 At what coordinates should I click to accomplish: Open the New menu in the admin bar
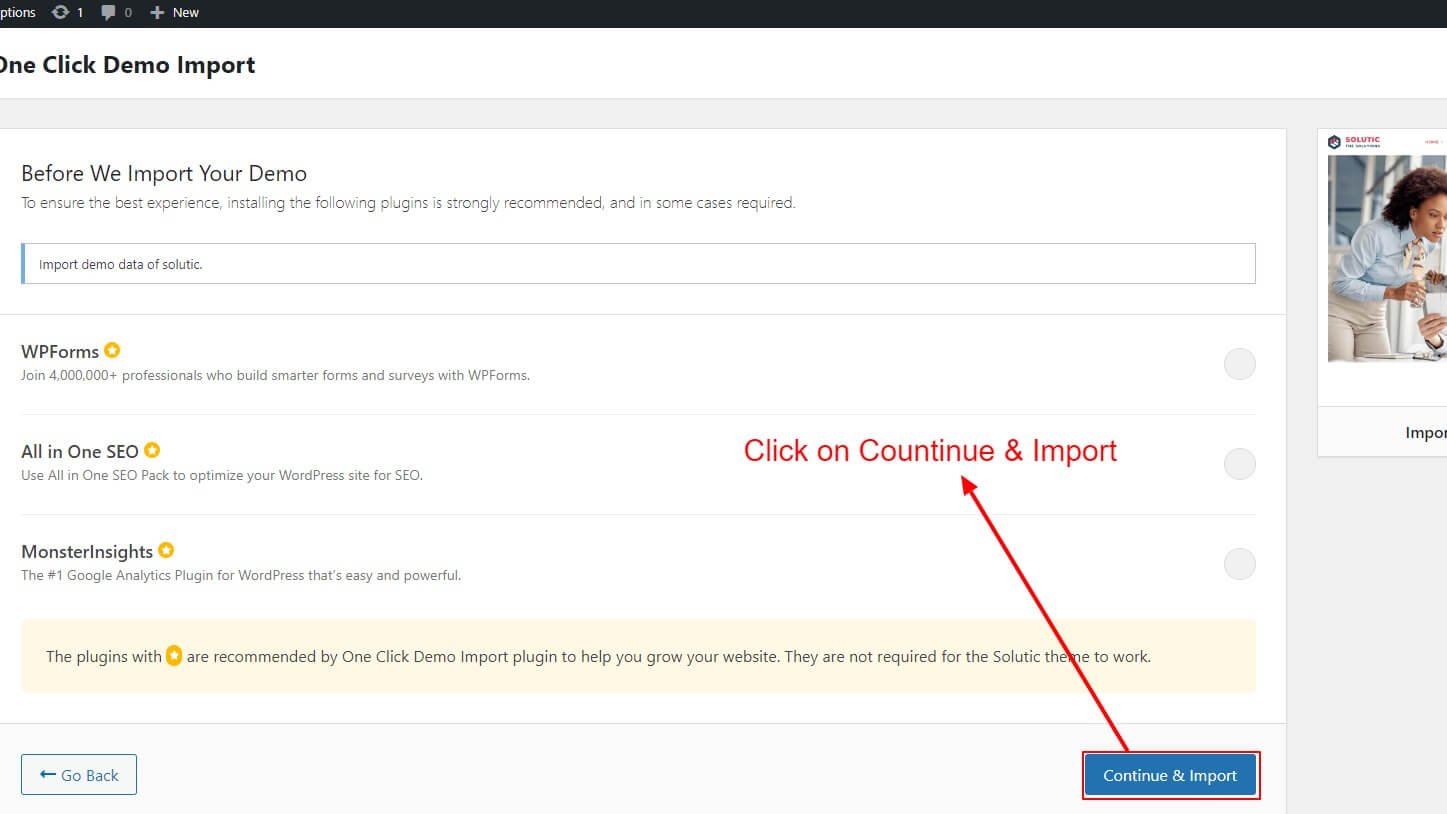[175, 13]
